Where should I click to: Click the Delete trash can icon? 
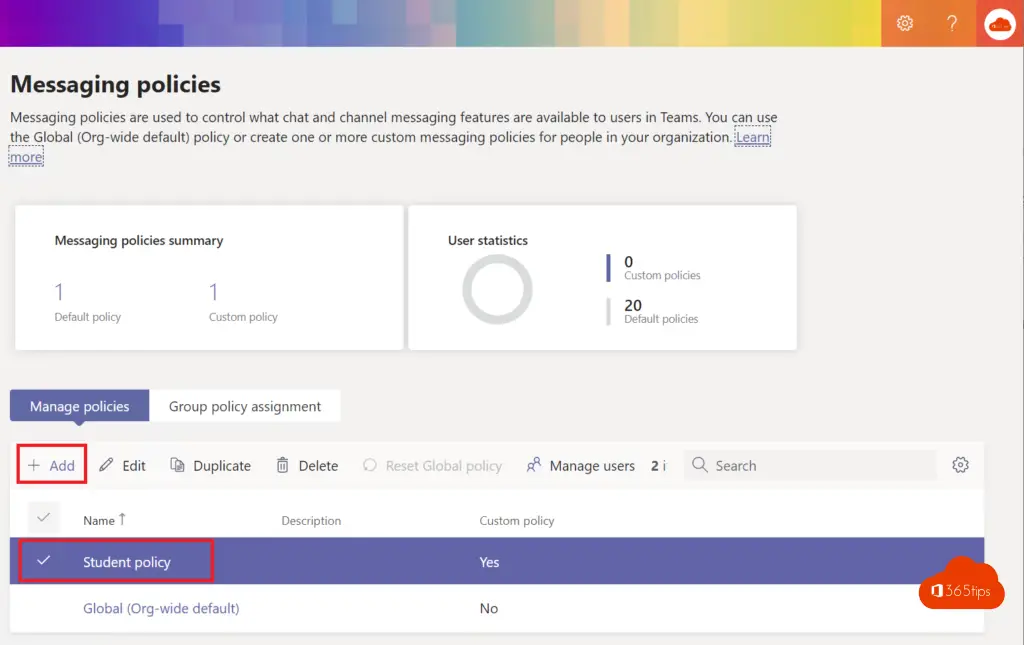pyautogui.click(x=283, y=466)
